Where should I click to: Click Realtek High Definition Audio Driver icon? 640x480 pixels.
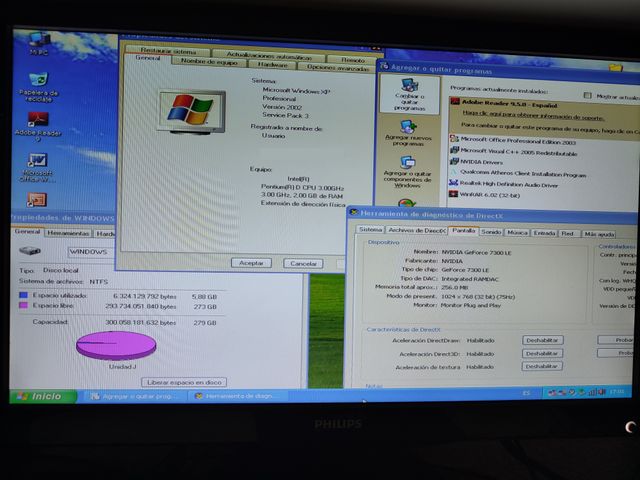pos(453,183)
